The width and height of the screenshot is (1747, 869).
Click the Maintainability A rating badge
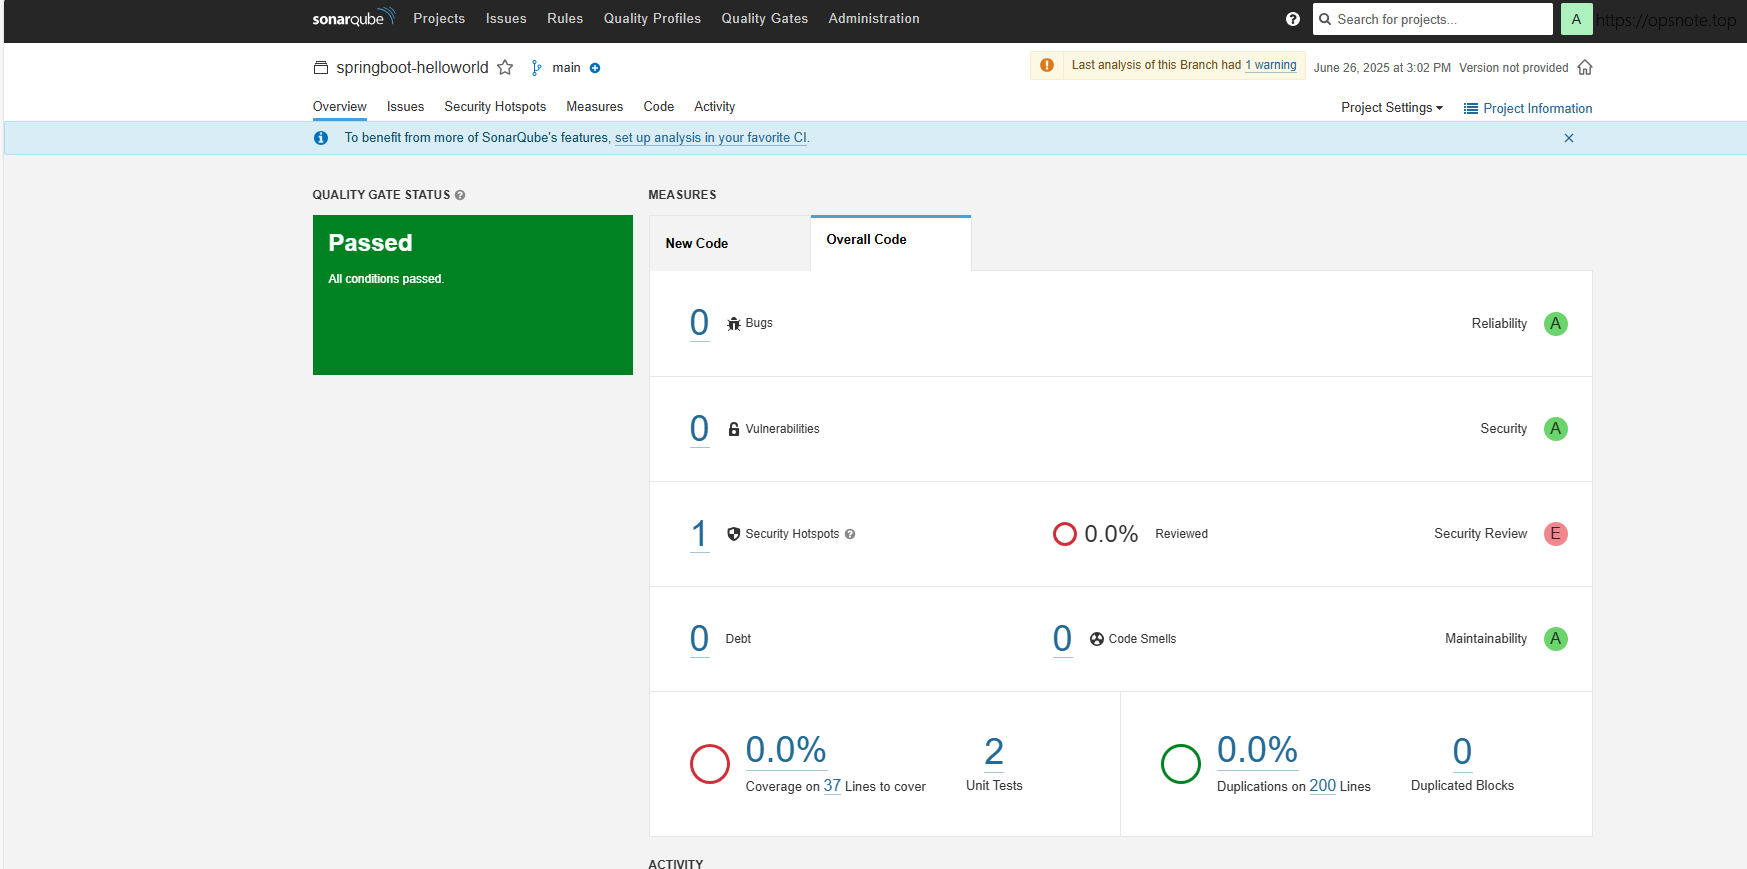pyautogui.click(x=1556, y=639)
